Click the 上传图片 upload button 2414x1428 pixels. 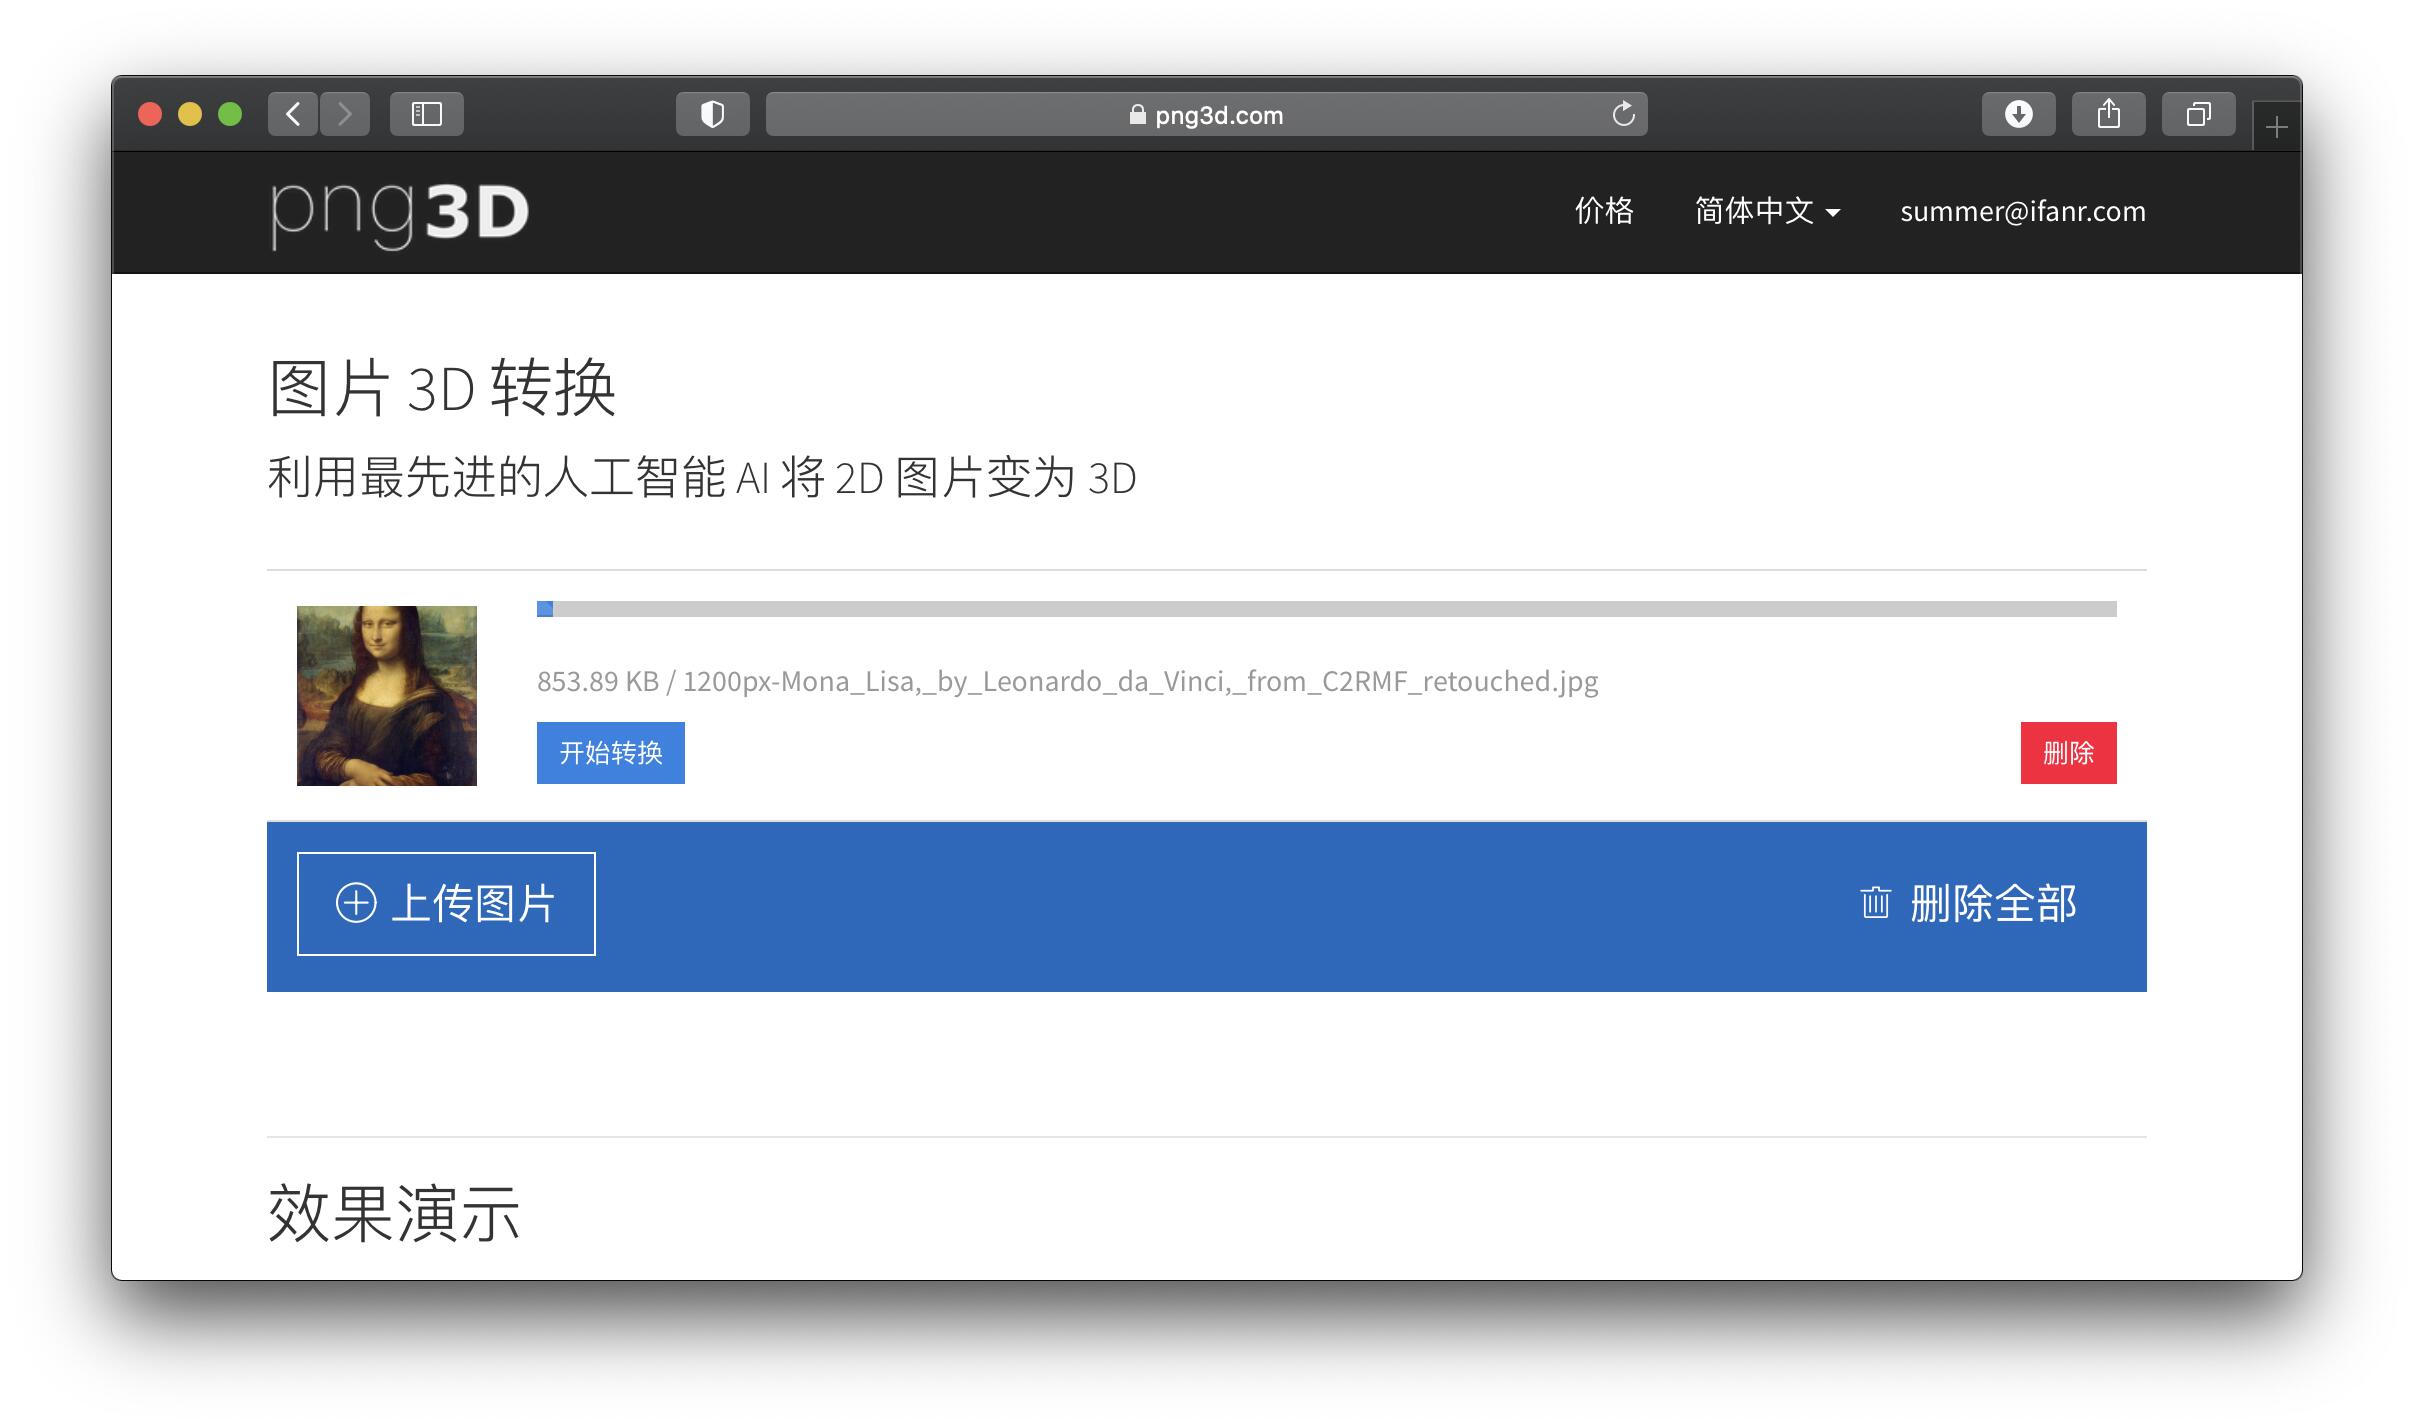click(x=446, y=903)
